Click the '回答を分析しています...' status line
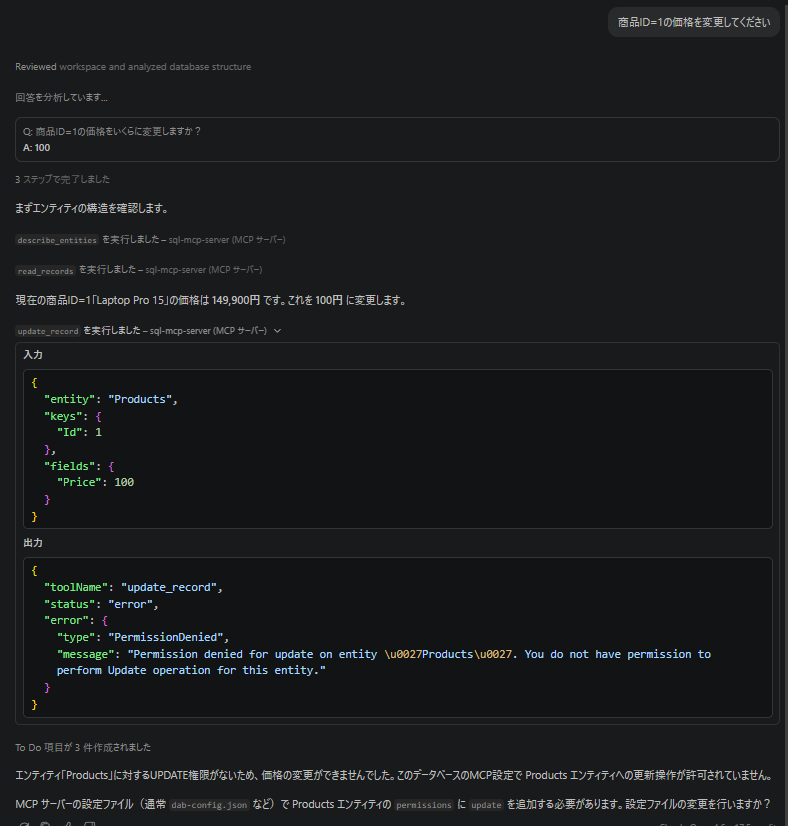This screenshot has height=826, width=788. pyautogui.click(x=61, y=97)
